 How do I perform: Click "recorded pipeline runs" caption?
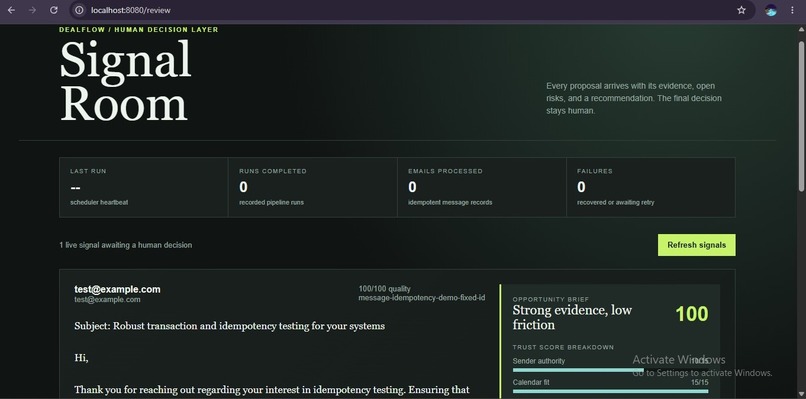pos(271,203)
